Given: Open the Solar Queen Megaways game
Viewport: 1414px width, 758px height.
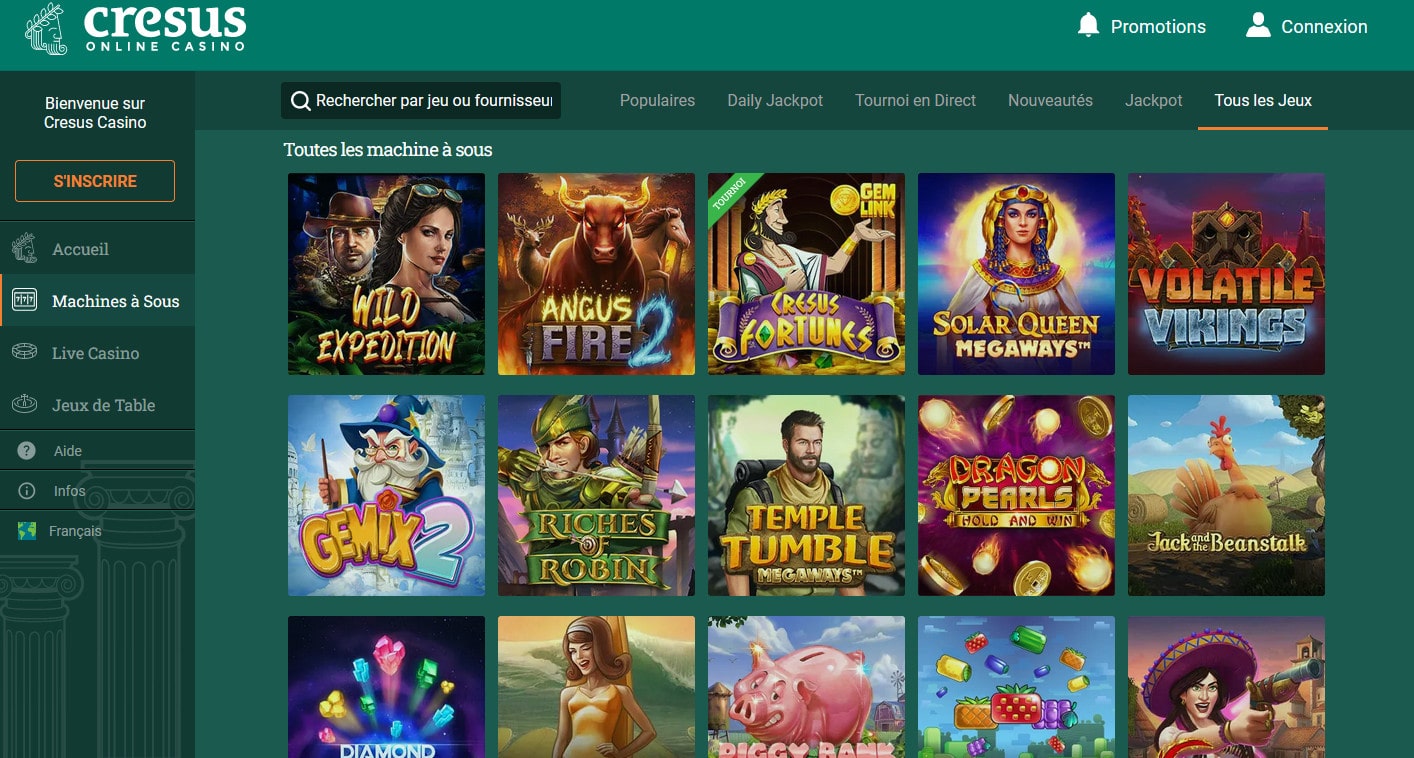Looking at the screenshot, I should tap(1016, 274).
